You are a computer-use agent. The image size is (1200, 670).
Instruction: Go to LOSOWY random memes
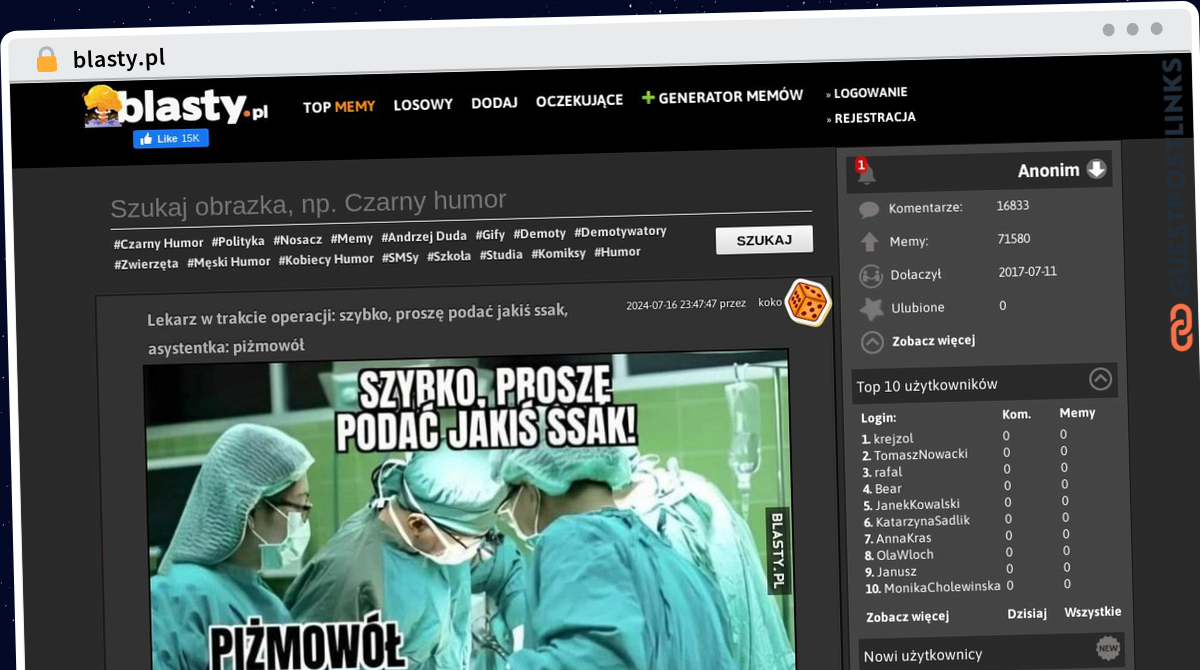423,104
